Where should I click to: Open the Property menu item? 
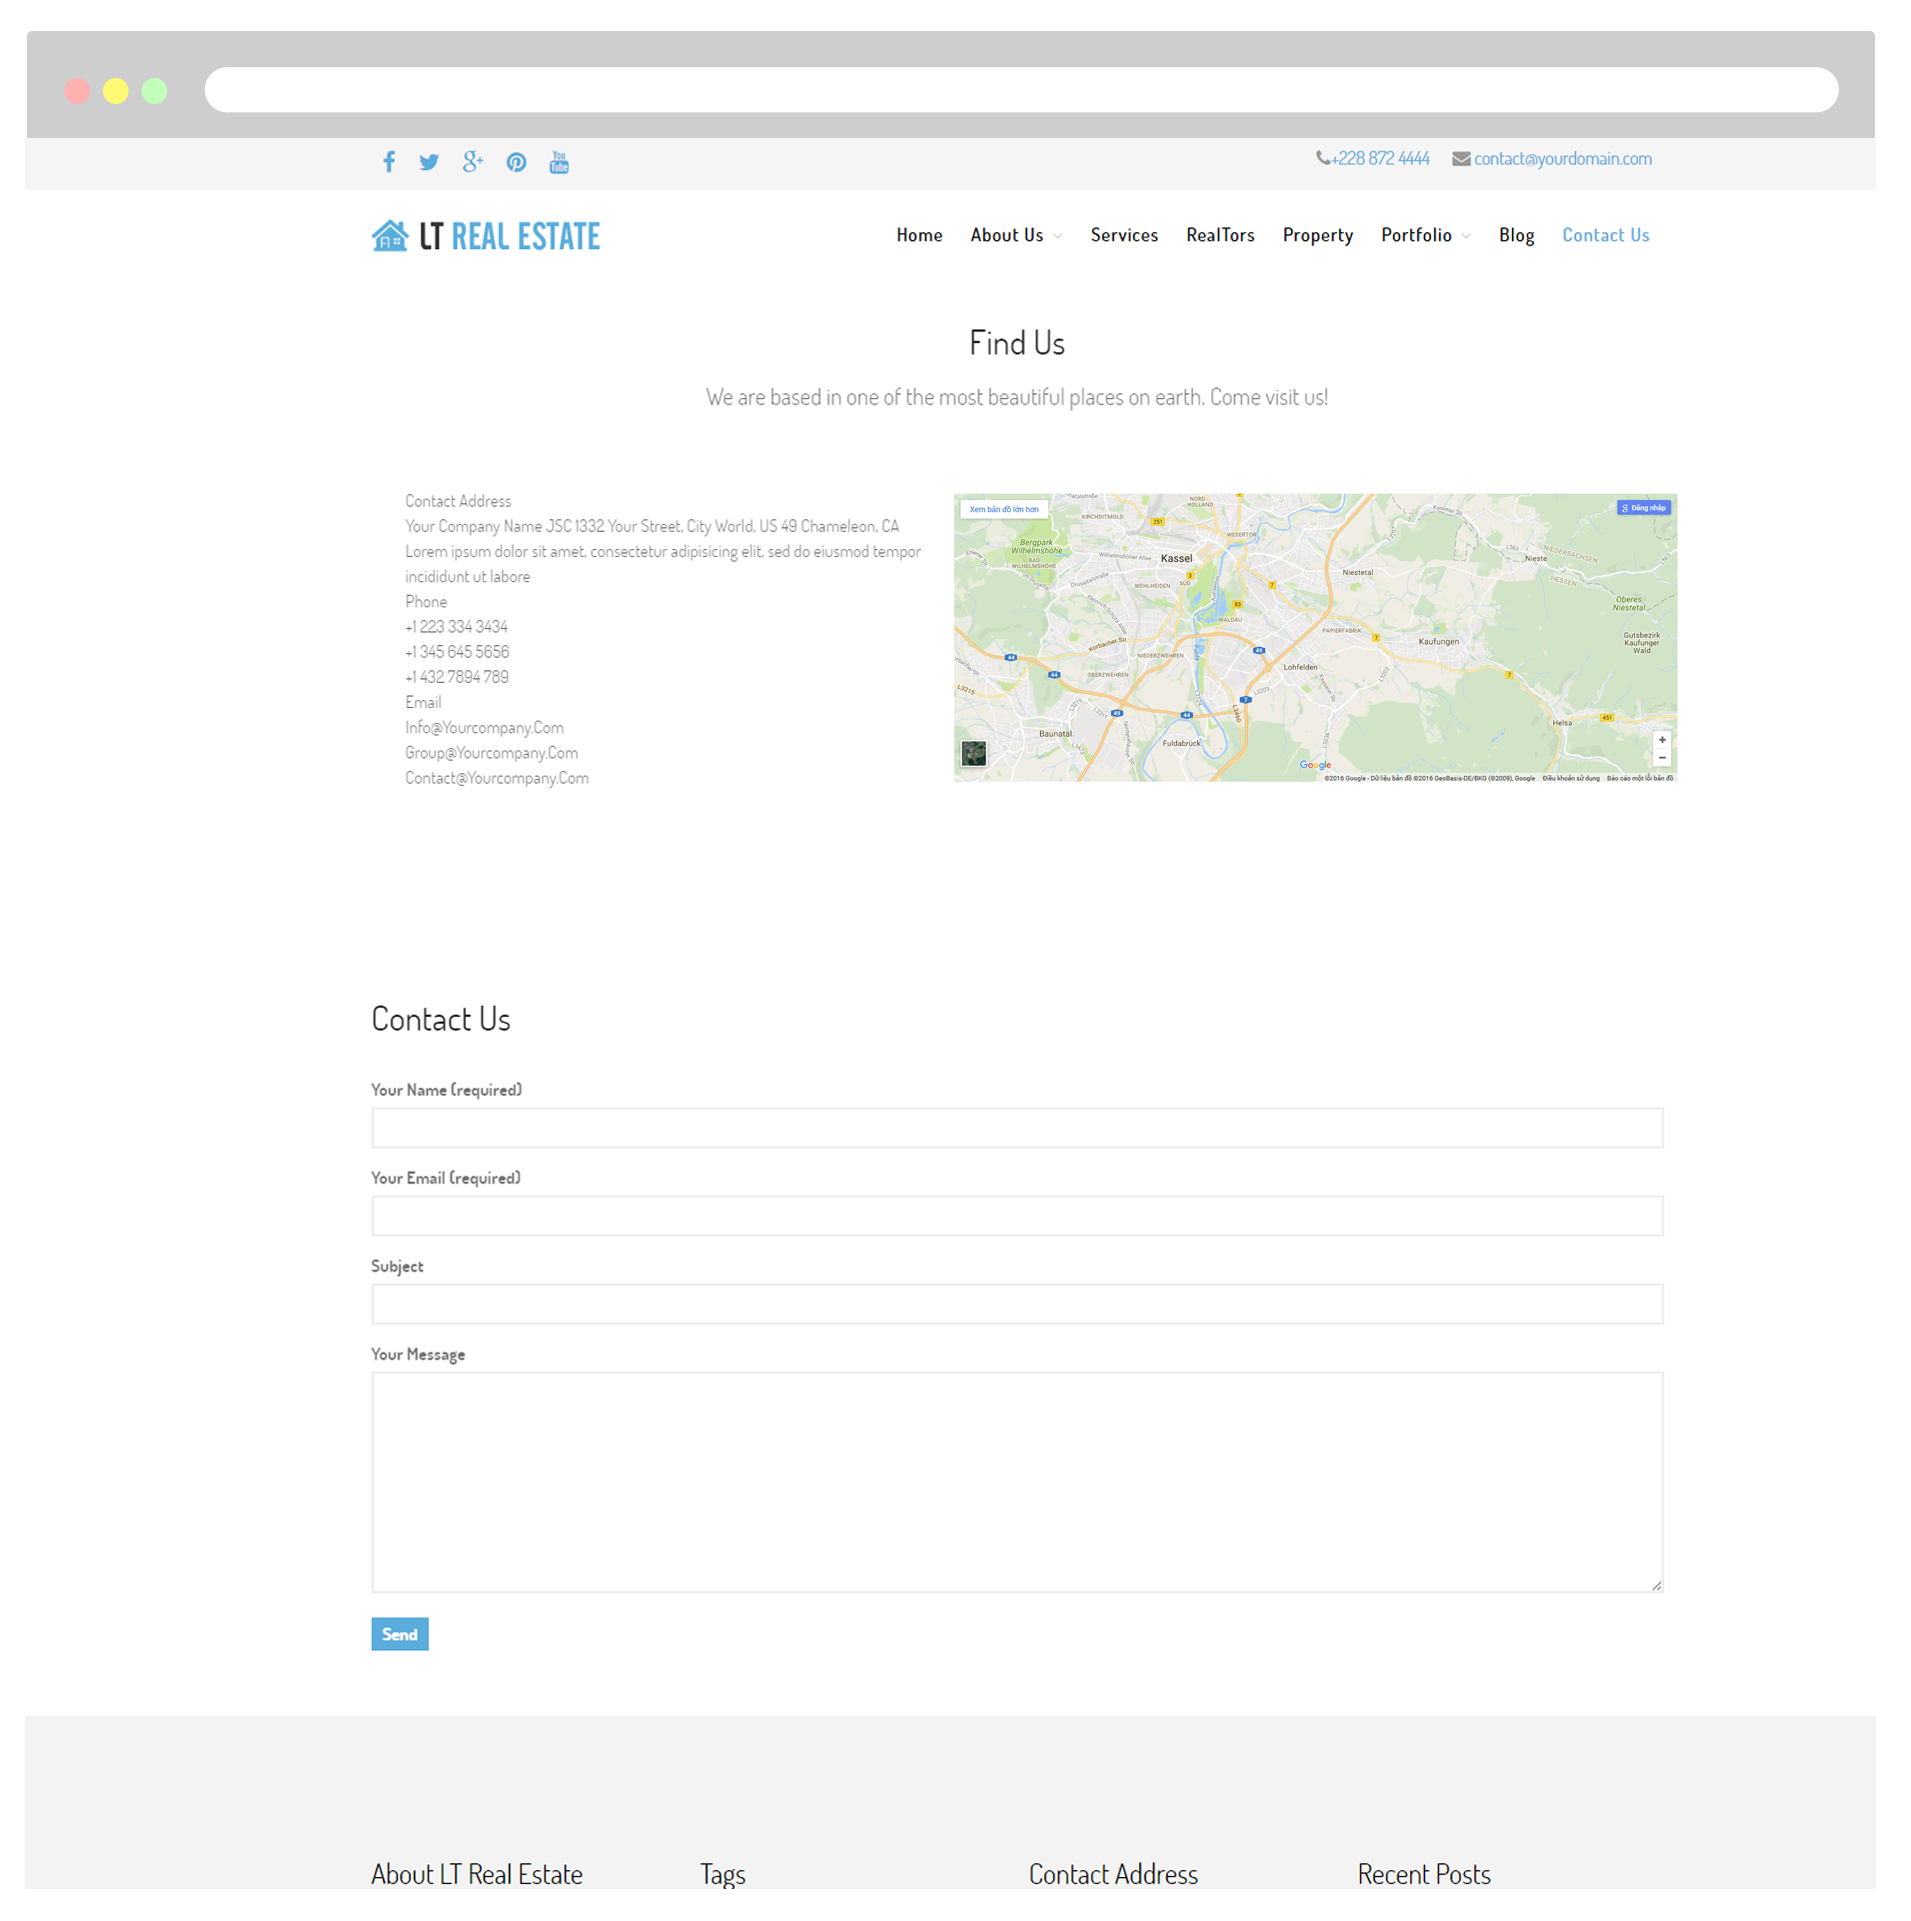point(1317,235)
